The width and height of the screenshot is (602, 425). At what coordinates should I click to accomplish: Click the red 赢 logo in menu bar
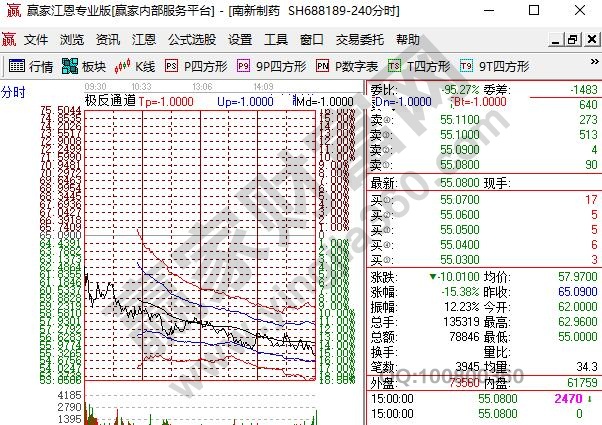point(9,40)
